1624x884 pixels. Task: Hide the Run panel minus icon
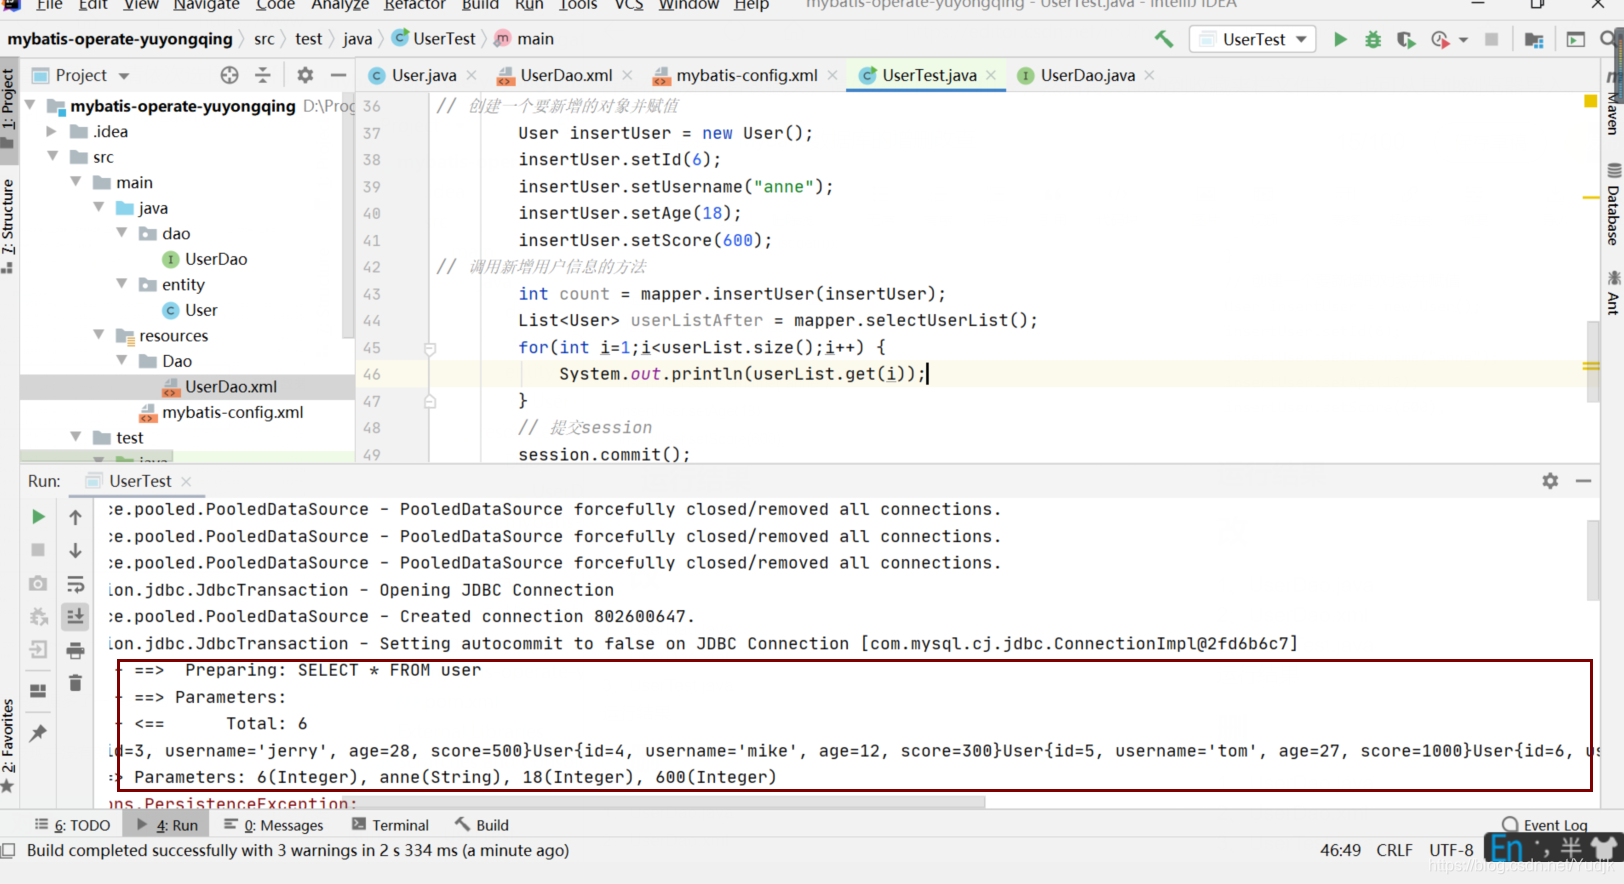point(1583,481)
